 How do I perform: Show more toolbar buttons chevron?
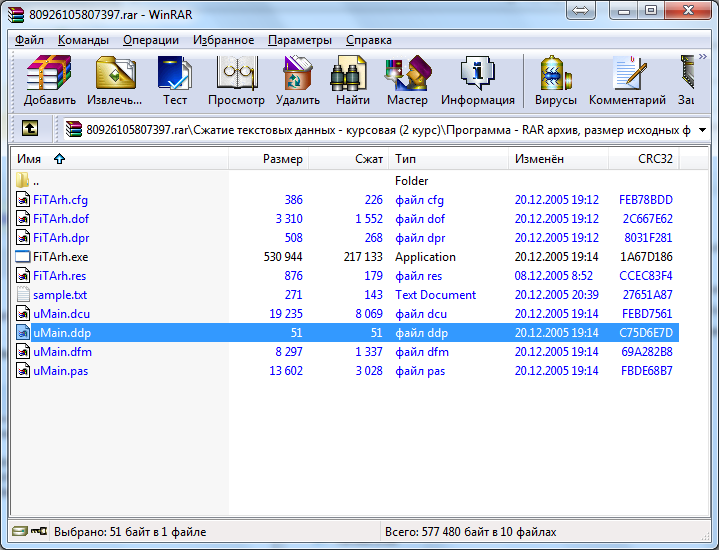702,56
